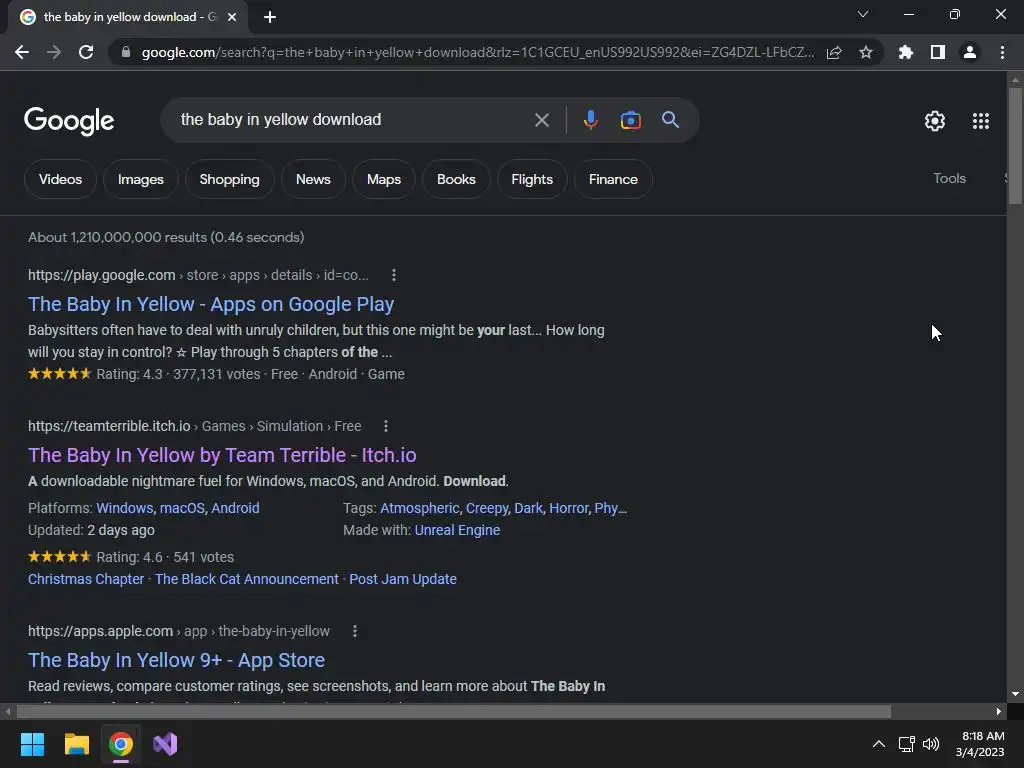Click scroll down arrow on vertical scrollbar
The image size is (1024, 768).
[1015, 694]
